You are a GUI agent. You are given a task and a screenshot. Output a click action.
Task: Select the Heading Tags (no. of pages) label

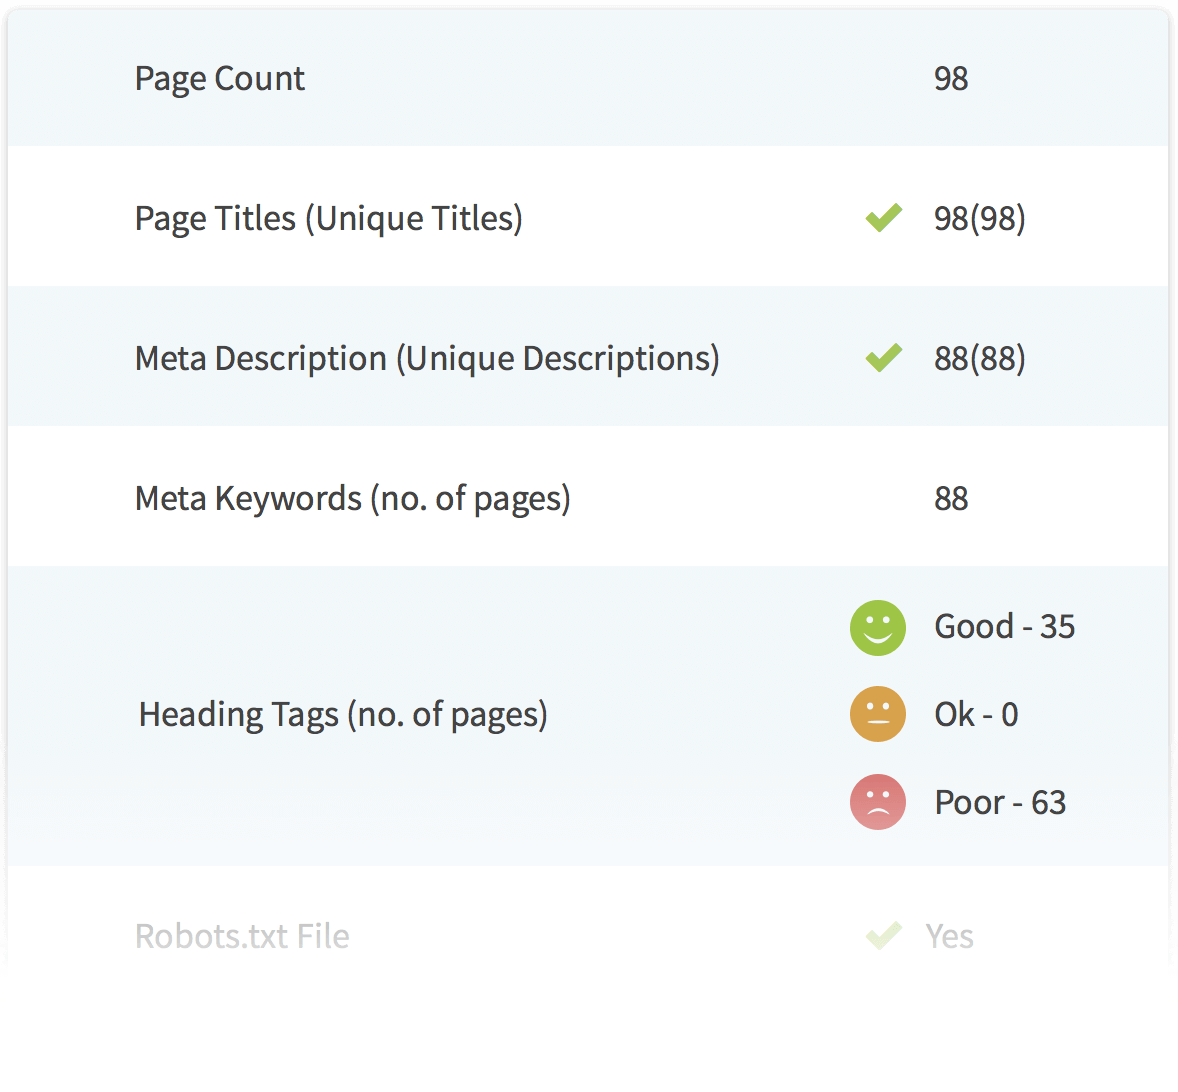pyautogui.click(x=343, y=715)
